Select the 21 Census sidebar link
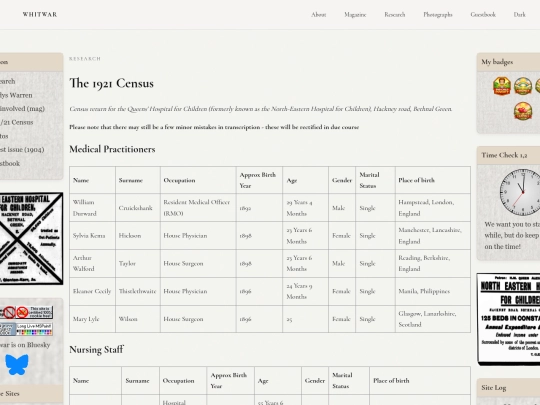540x405 pixels. [x=17, y=122]
